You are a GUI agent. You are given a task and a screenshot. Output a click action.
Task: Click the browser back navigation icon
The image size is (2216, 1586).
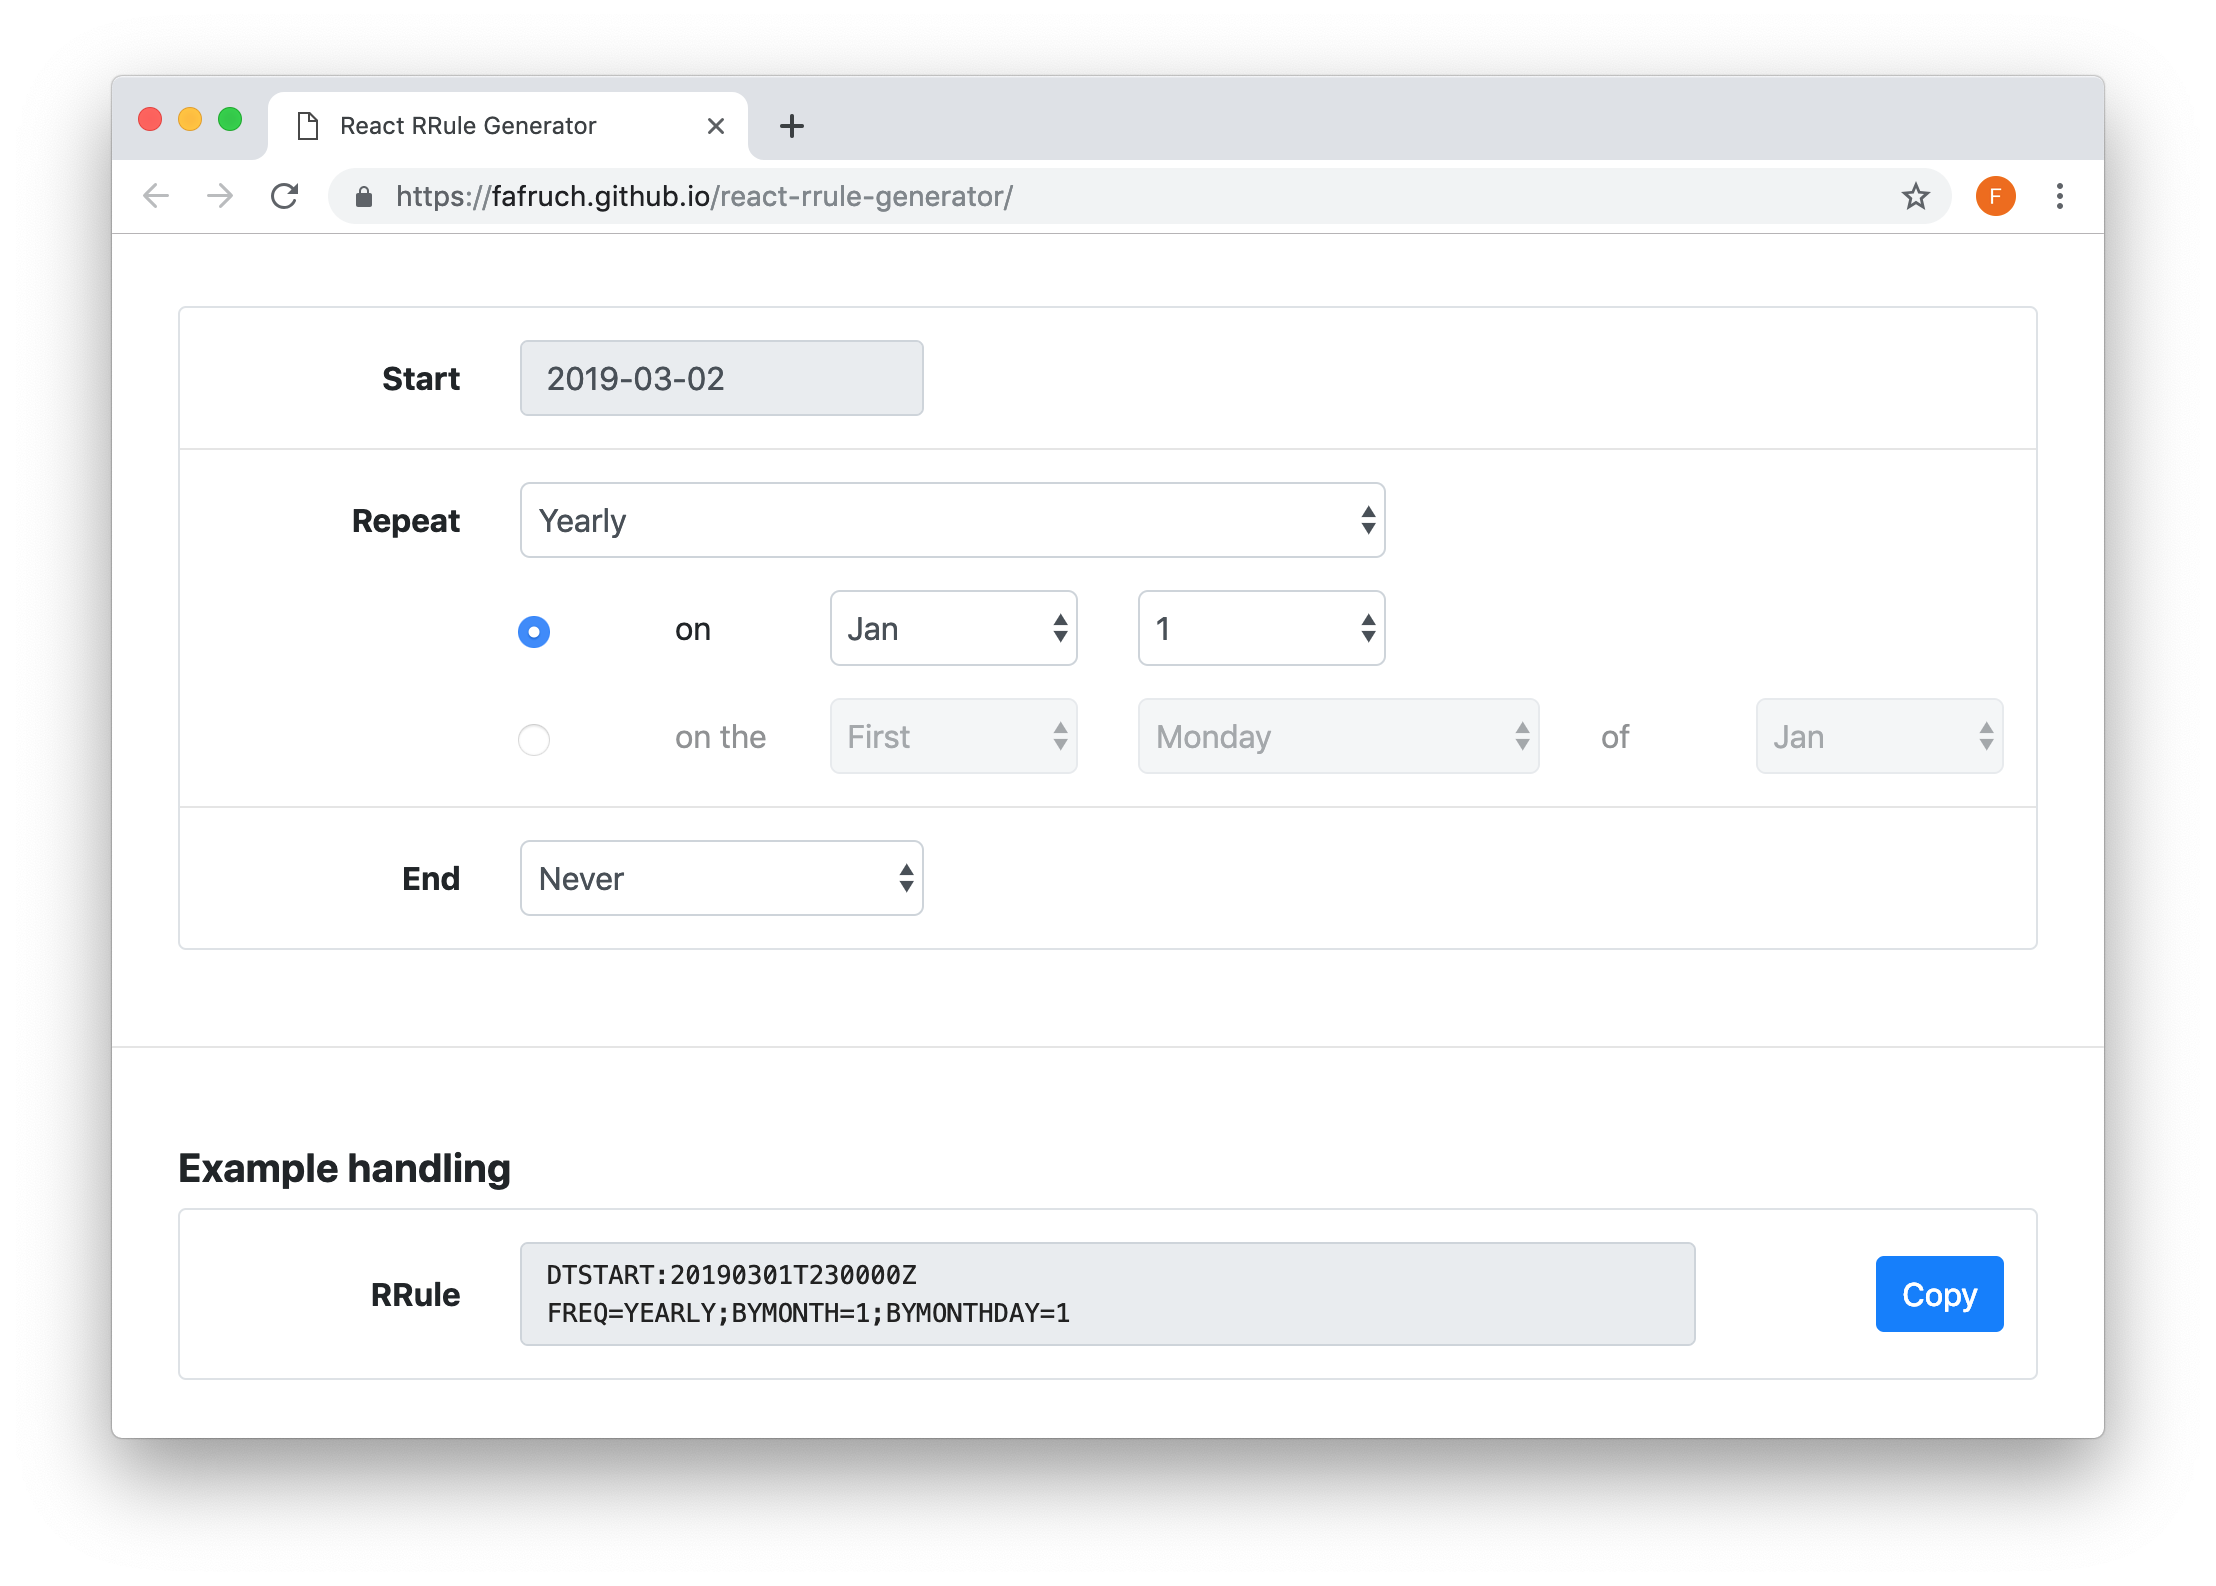(158, 196)
